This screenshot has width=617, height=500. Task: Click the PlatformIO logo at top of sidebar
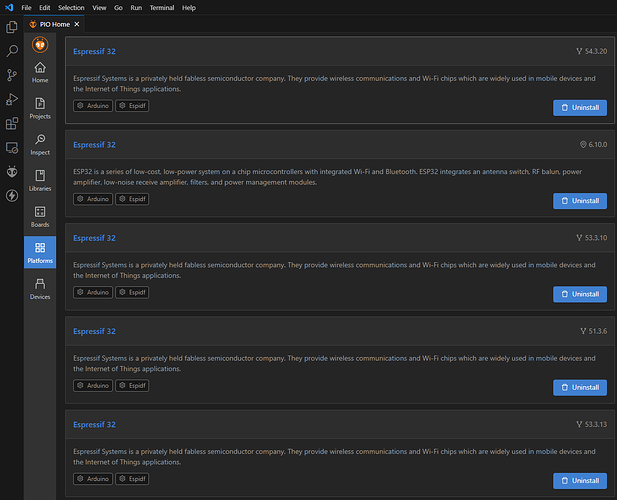coord(40,44)
